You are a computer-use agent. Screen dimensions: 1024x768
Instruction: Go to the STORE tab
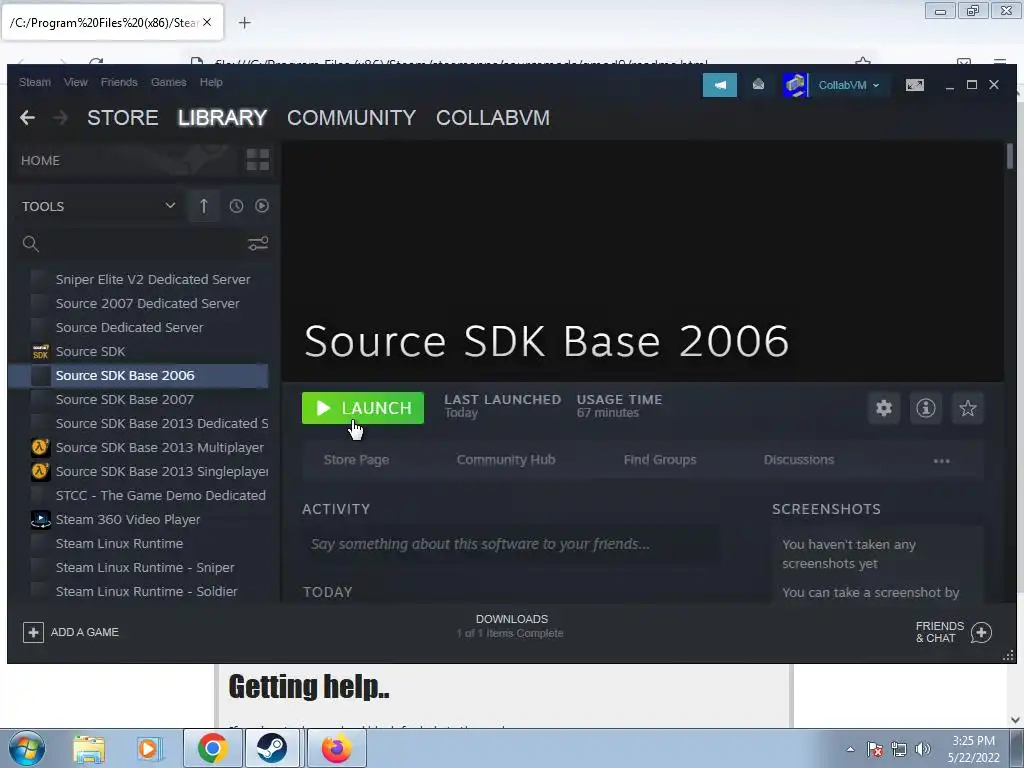[123, 118]
